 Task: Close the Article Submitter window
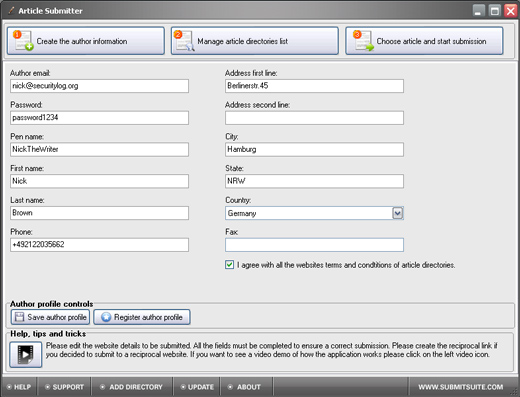pyautogui.click(x=511, y=11)
